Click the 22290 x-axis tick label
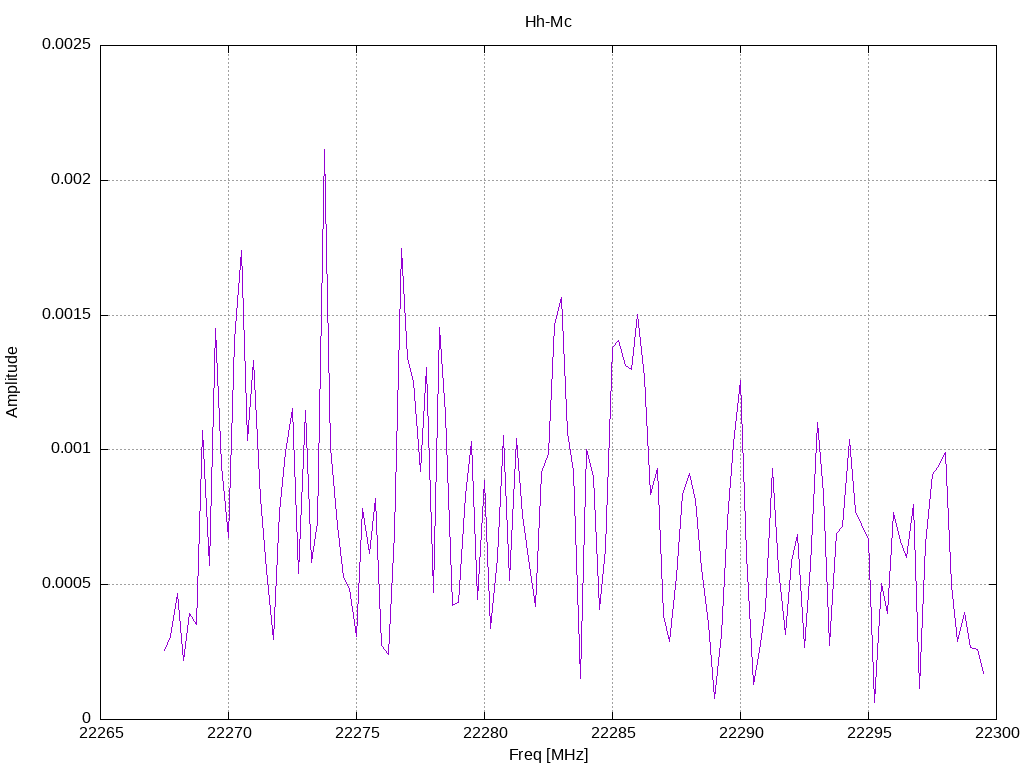Image resolution: width=1024 pixels, height=768 pixels. (741, 733)
